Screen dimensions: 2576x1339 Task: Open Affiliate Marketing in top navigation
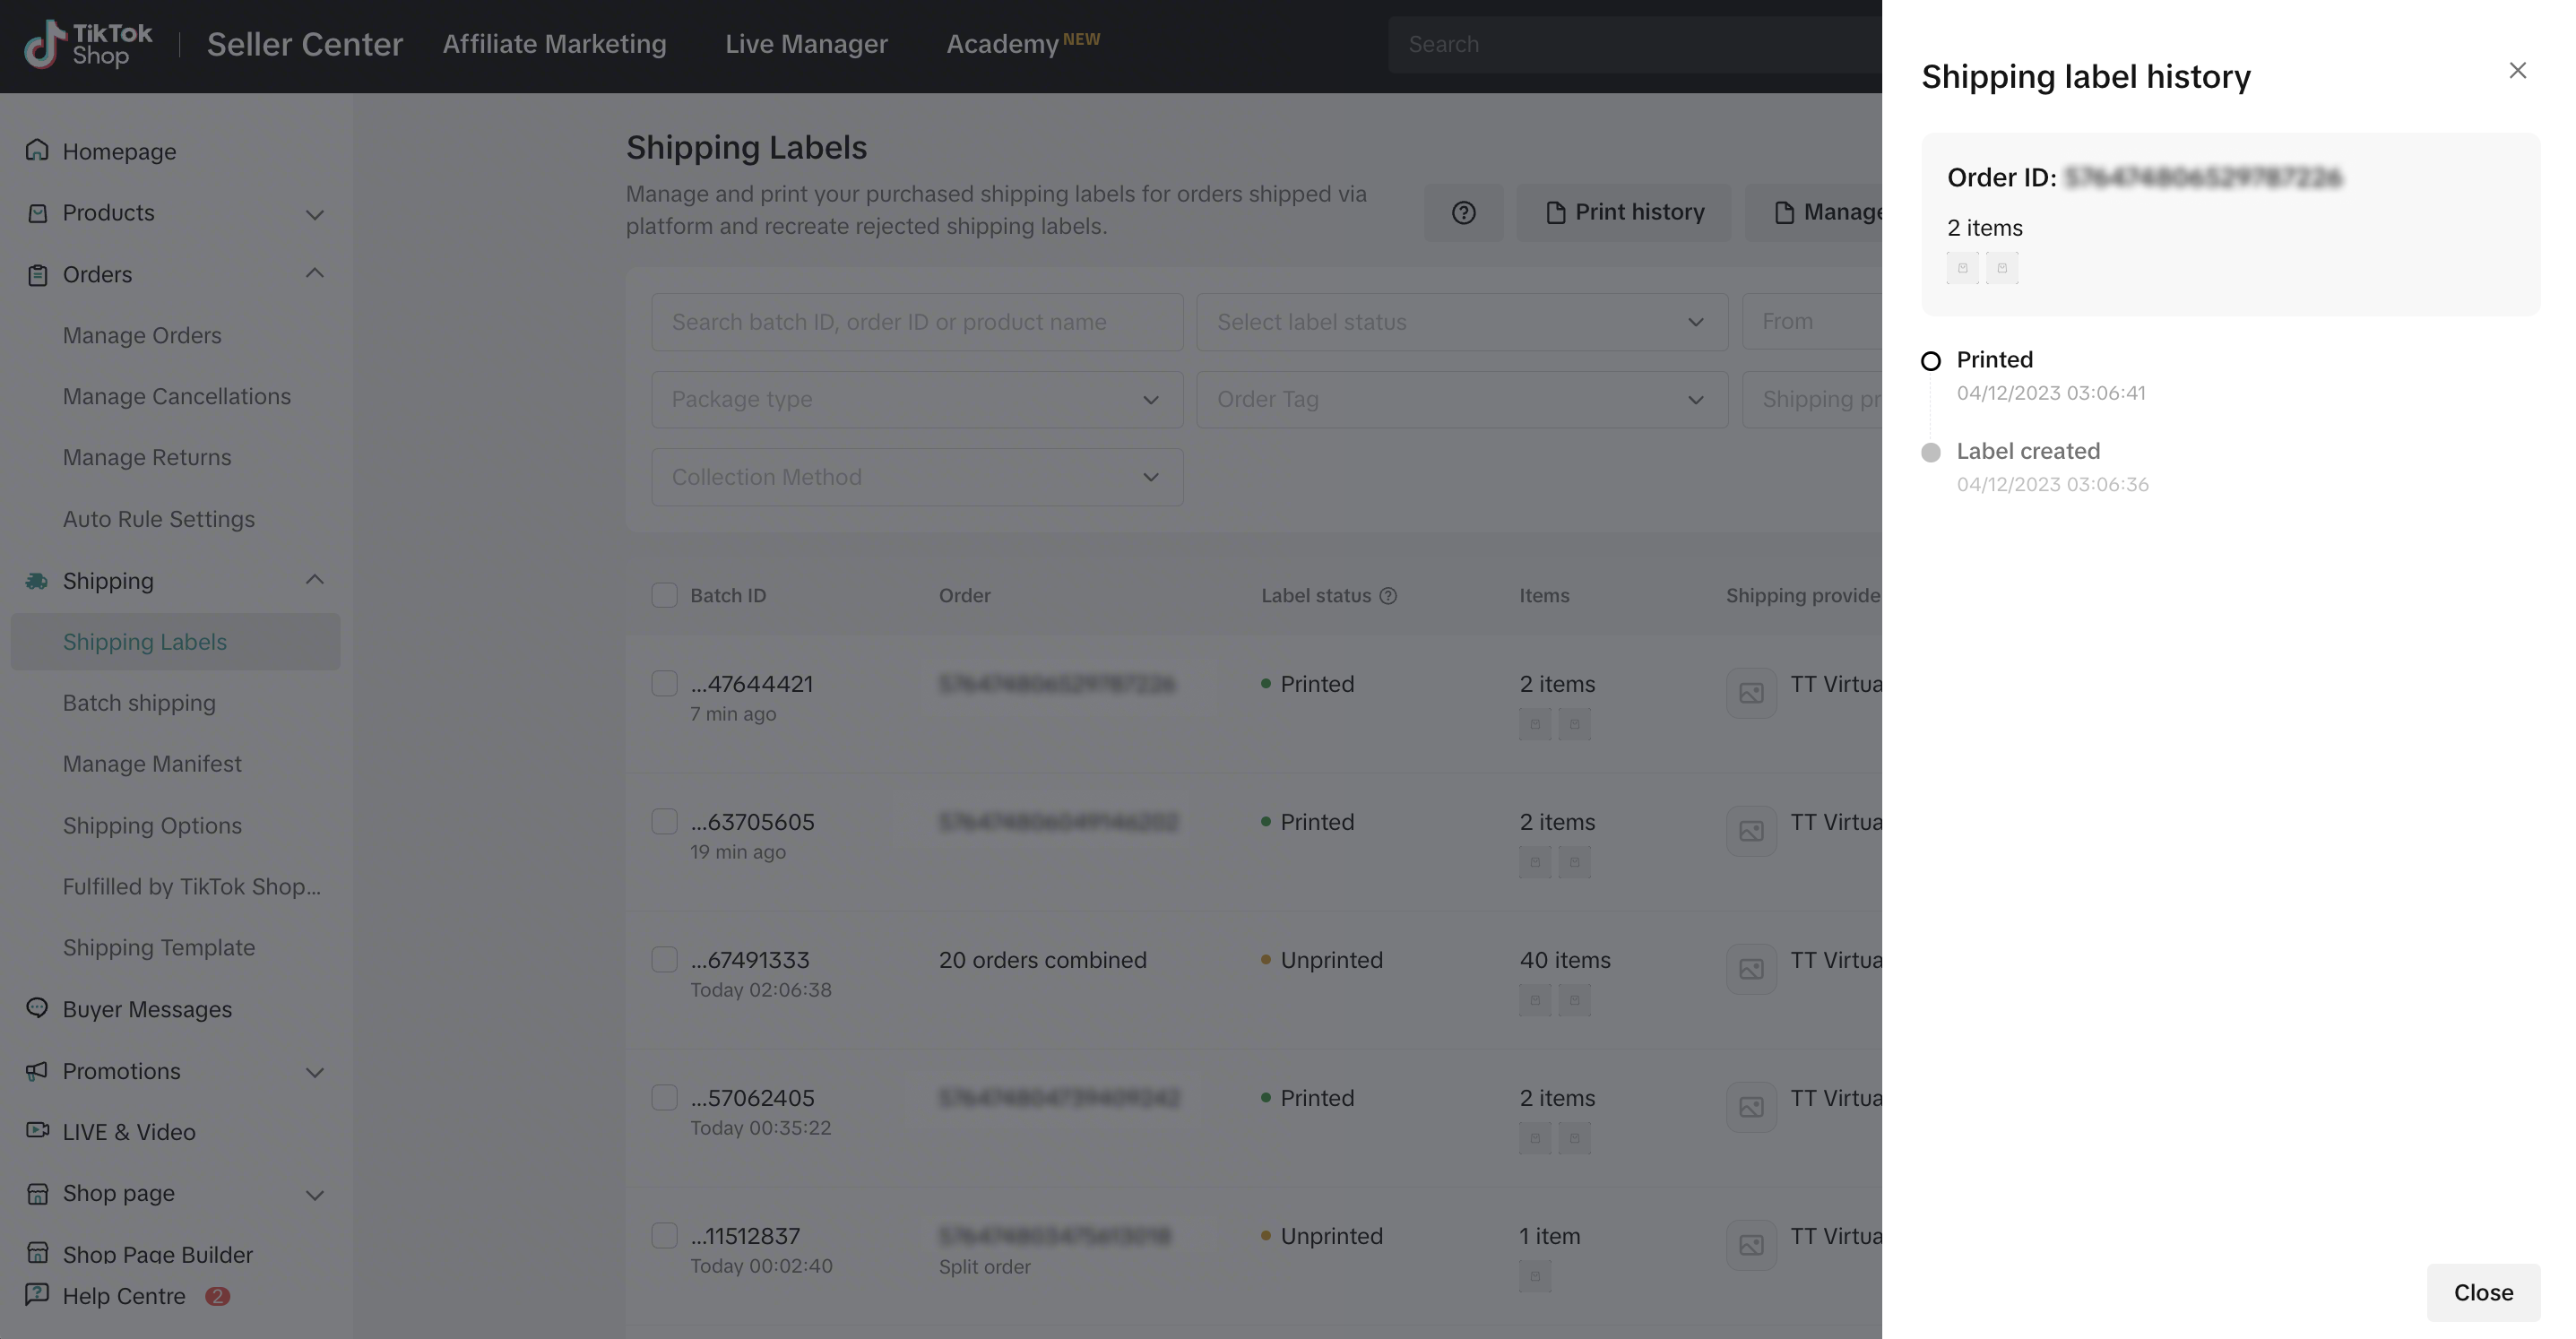tap(554, 44)
